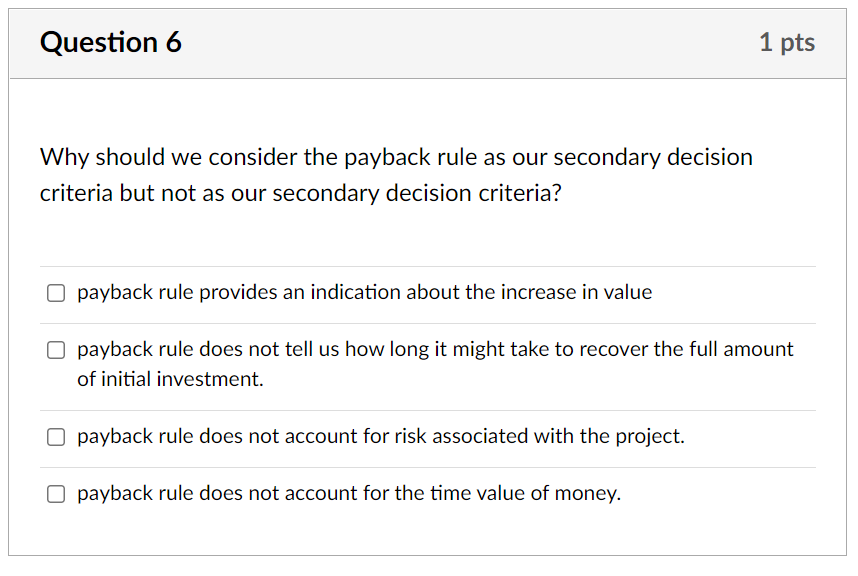The width and height of the screenshot is (858, 576).
Task: Check the 'risk associated with the project' option
Action: (56, 437)
